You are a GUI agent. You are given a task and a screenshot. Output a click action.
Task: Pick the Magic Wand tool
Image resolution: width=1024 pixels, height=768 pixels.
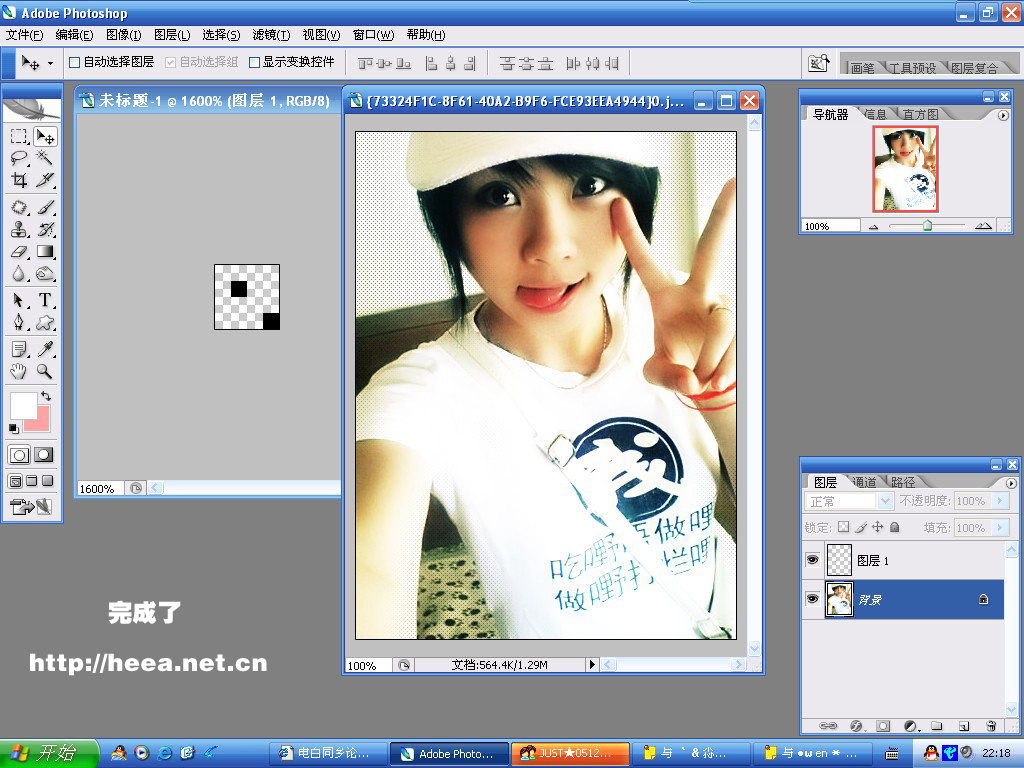coord(45,158)
